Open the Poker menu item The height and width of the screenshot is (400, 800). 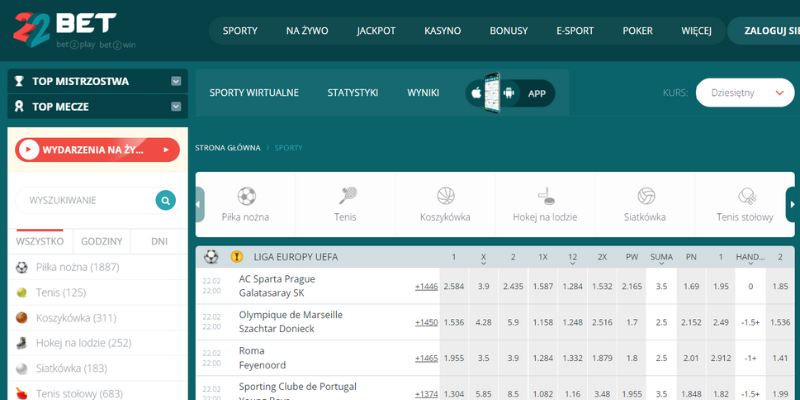(x=637, y=31)
